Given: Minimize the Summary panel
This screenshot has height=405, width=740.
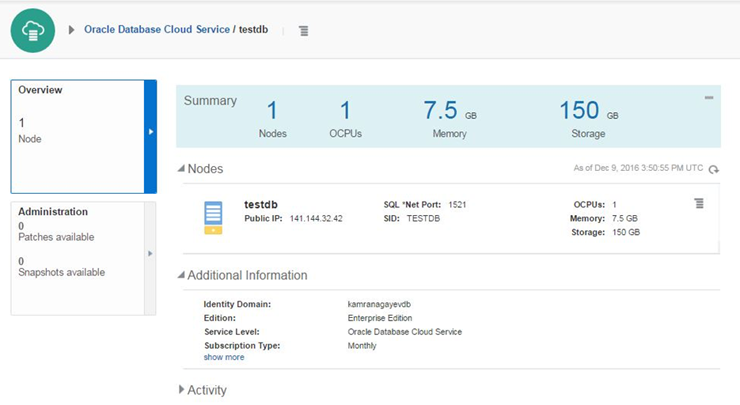Looking at the screenshot, I should [709, 98].
